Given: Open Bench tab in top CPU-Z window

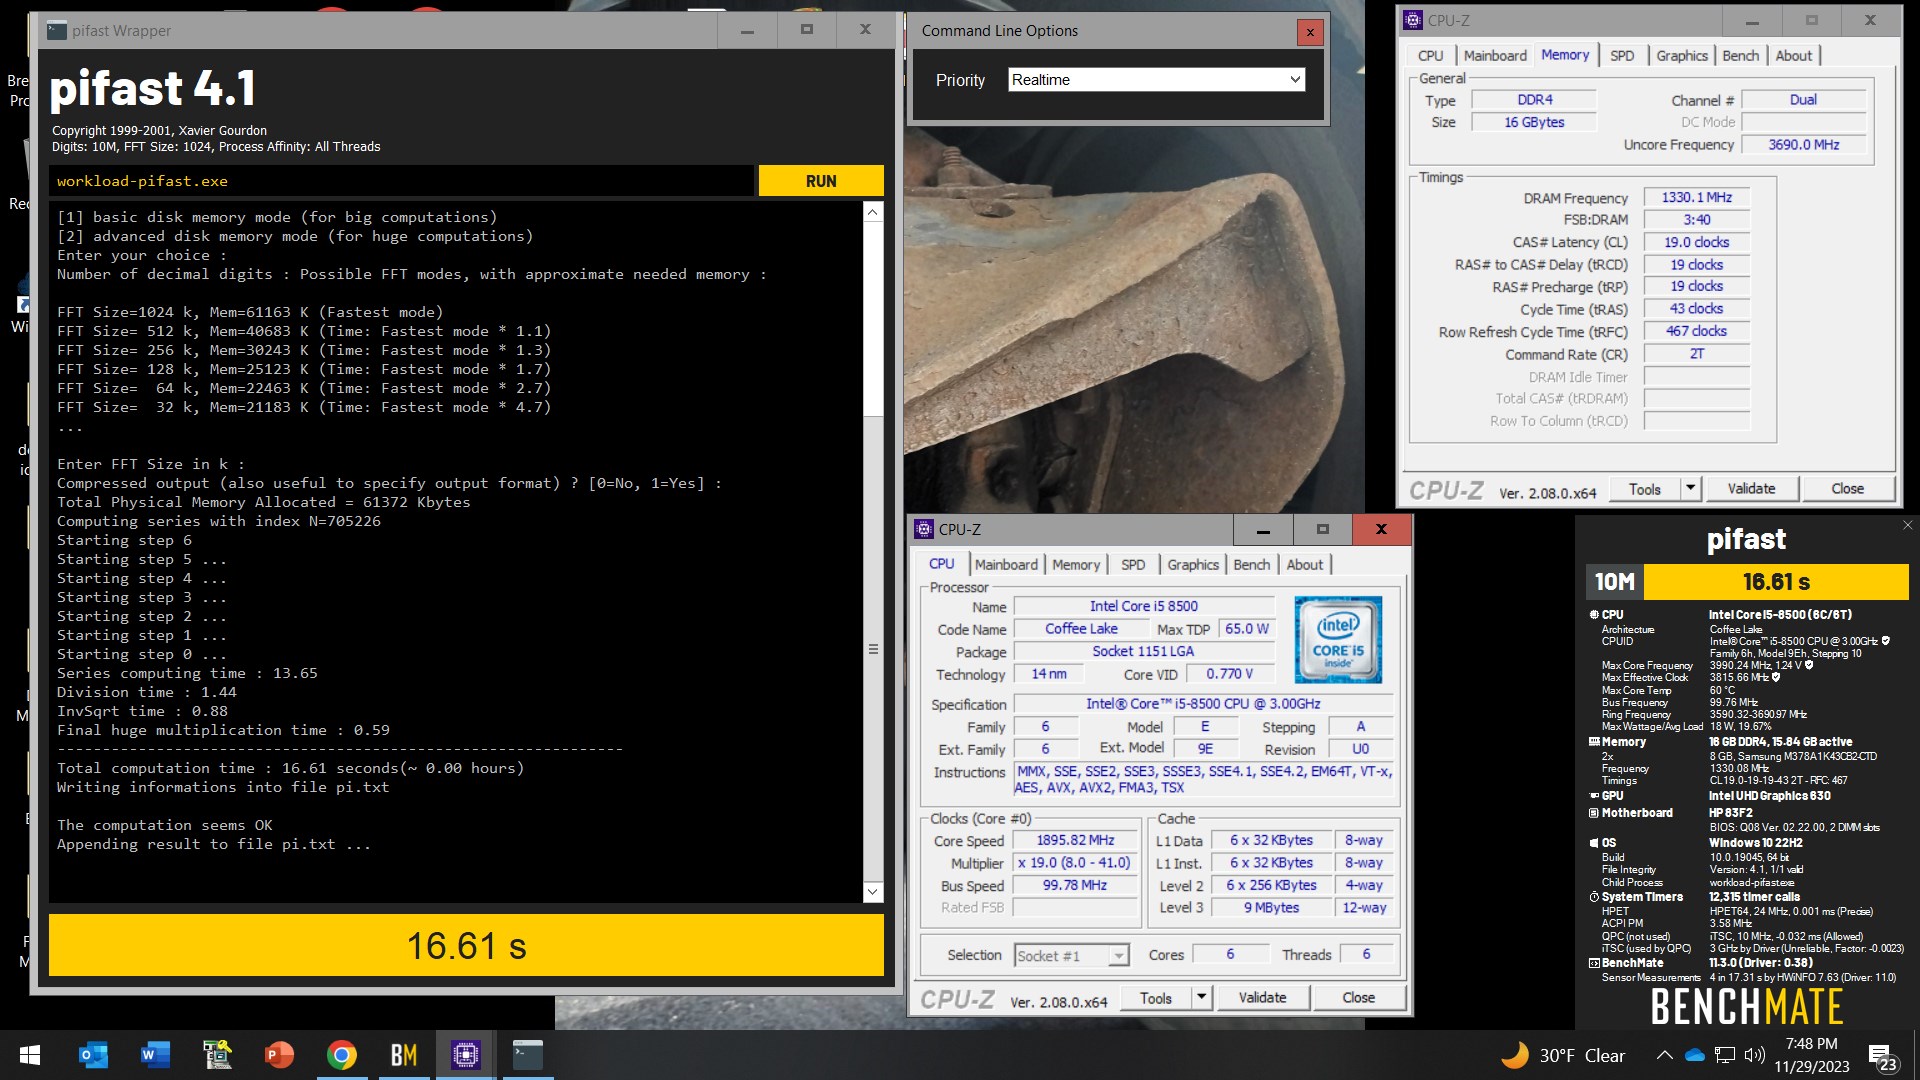Looking at the screenshot, I should pos(1740,56).
